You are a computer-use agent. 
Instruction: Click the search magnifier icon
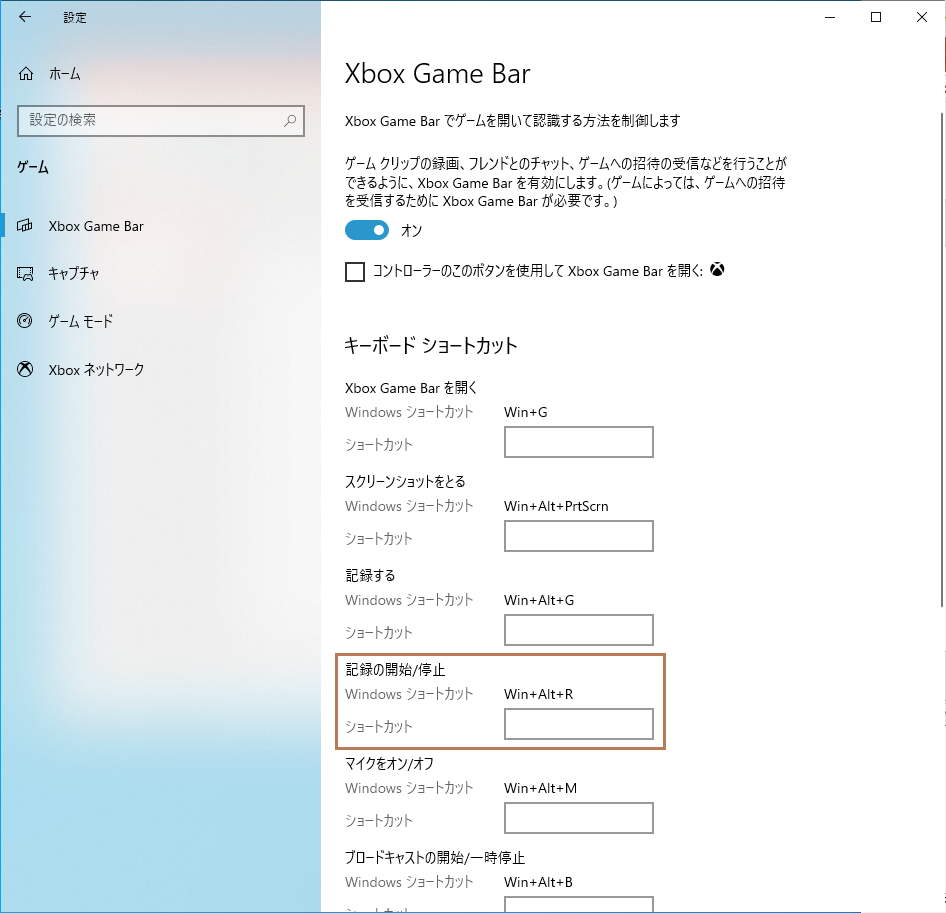pos(290,120)
